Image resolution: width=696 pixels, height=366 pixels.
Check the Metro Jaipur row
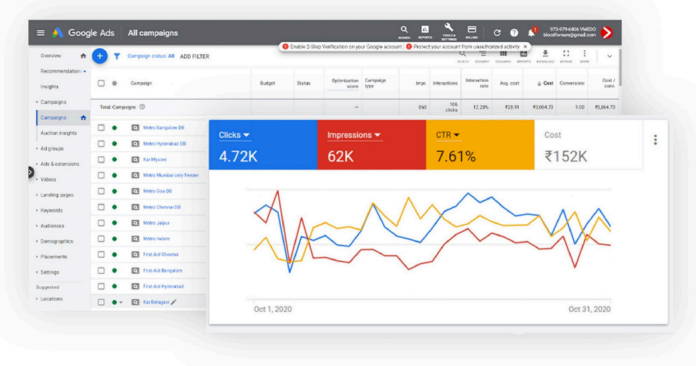tap(101, 223)
